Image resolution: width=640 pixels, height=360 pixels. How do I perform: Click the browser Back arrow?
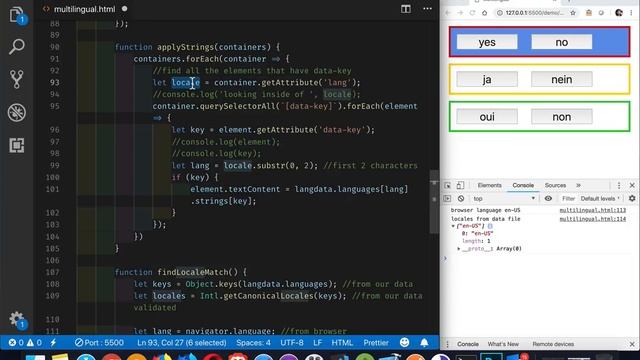448,13
